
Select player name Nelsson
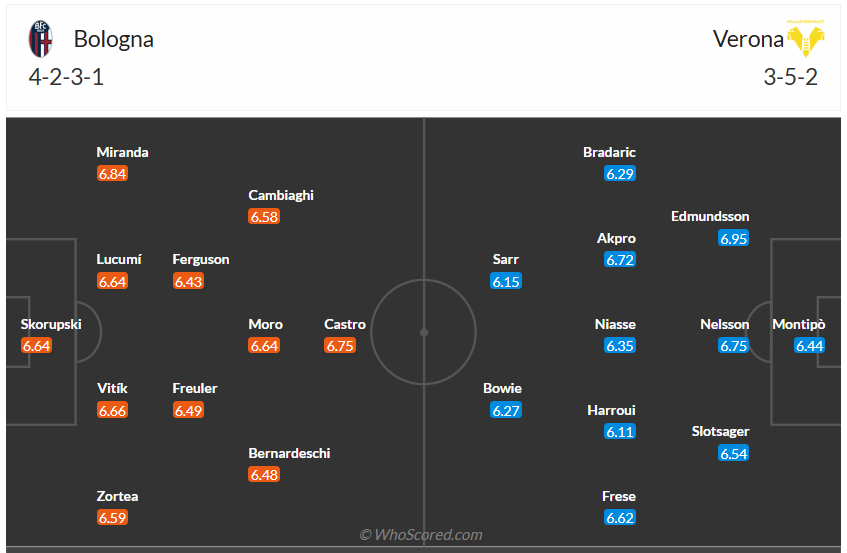click(725, 324)
